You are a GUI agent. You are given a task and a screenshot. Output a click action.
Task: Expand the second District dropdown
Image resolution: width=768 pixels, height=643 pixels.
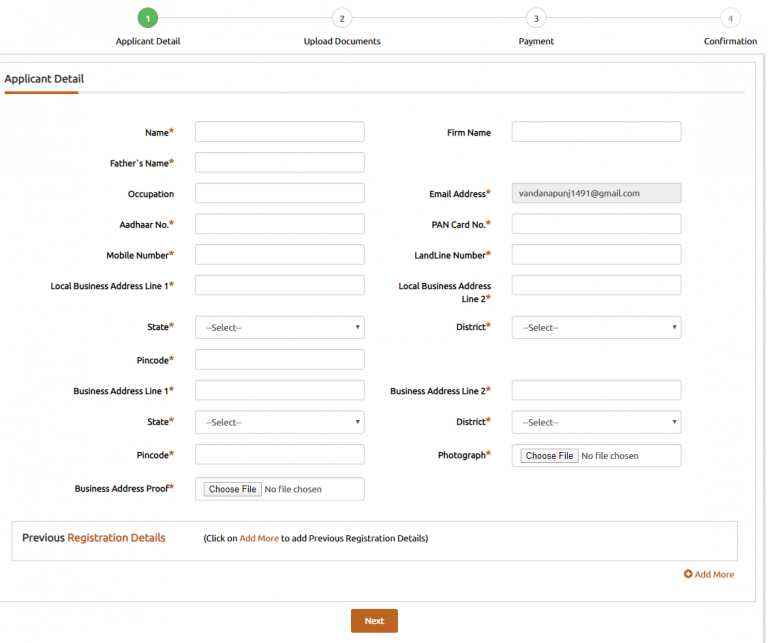tap(596, 422)
